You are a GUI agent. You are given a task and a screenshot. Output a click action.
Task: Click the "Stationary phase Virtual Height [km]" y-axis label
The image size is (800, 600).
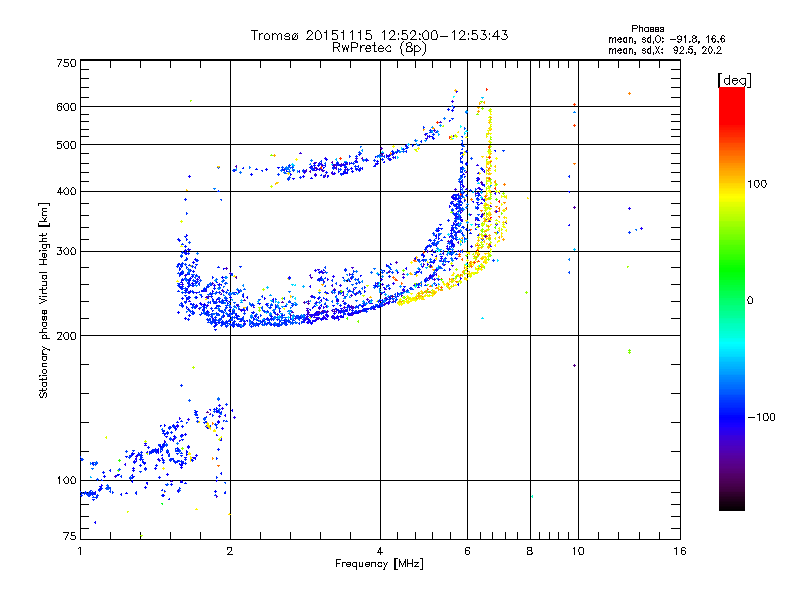(x=43, y=301)
